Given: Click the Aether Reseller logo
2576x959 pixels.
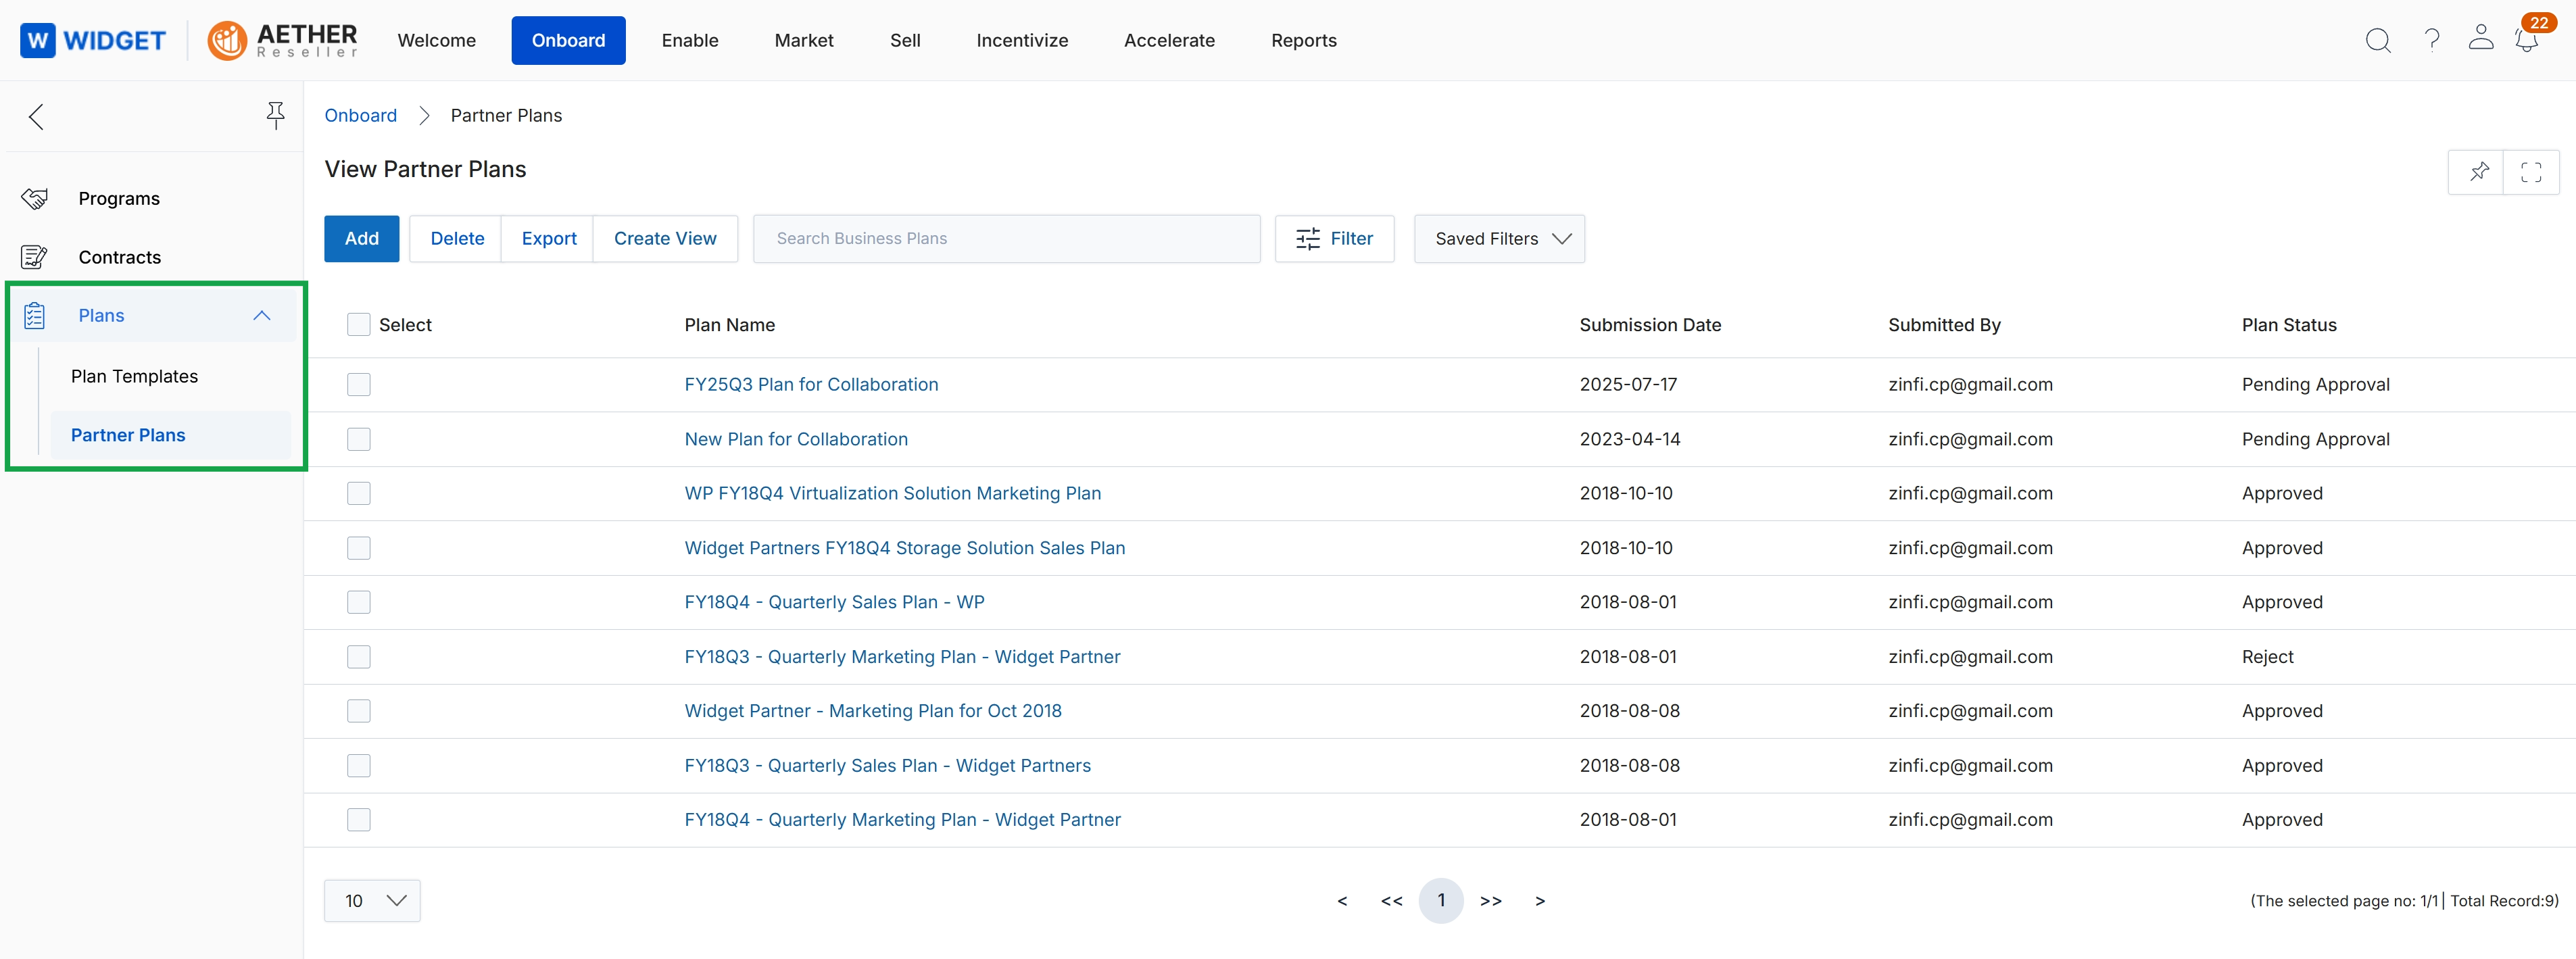Looking at the screenshot, I should tap(282, 40).
